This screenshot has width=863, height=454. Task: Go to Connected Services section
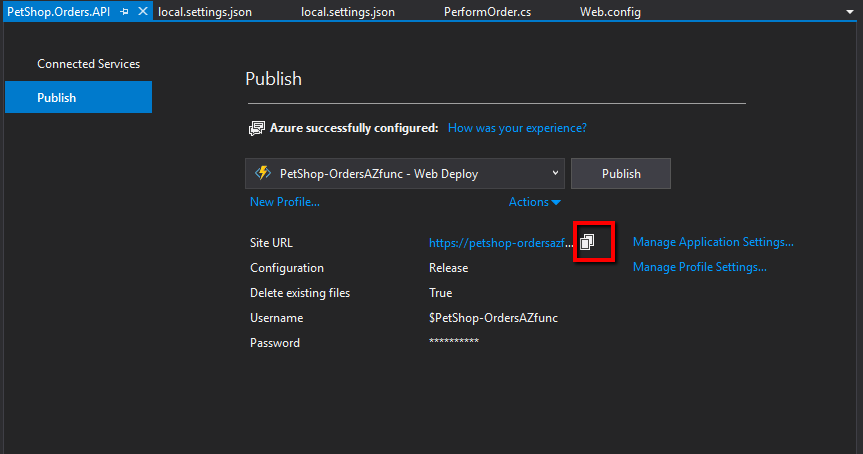[89, 64]
